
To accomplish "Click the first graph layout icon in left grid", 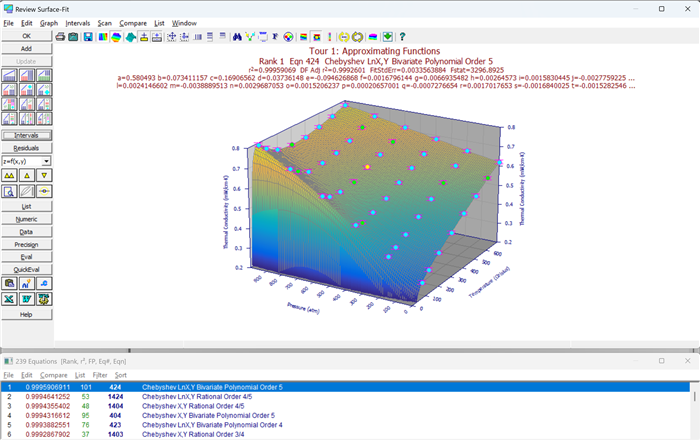I will click(9, 75).
